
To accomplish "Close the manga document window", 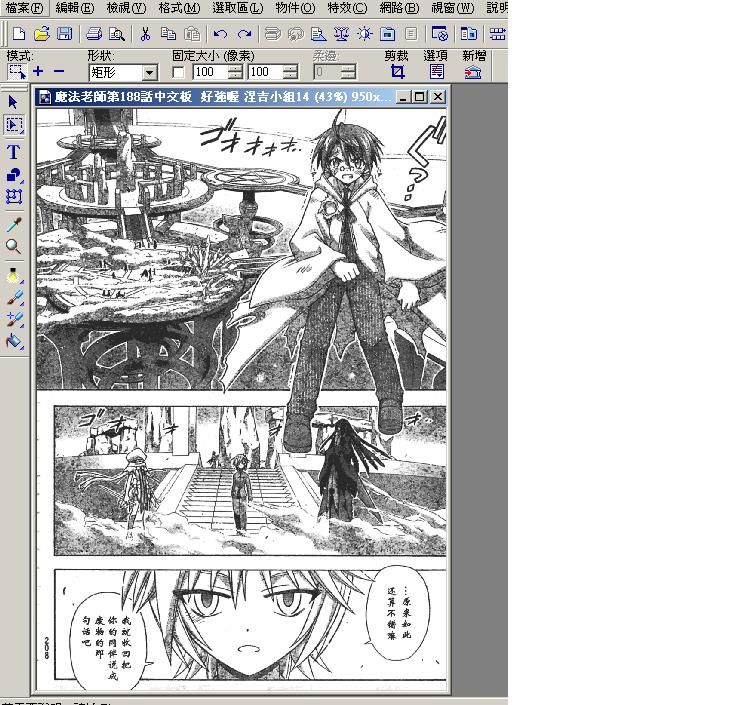I will pyautogui.click(x=438, y=97).
